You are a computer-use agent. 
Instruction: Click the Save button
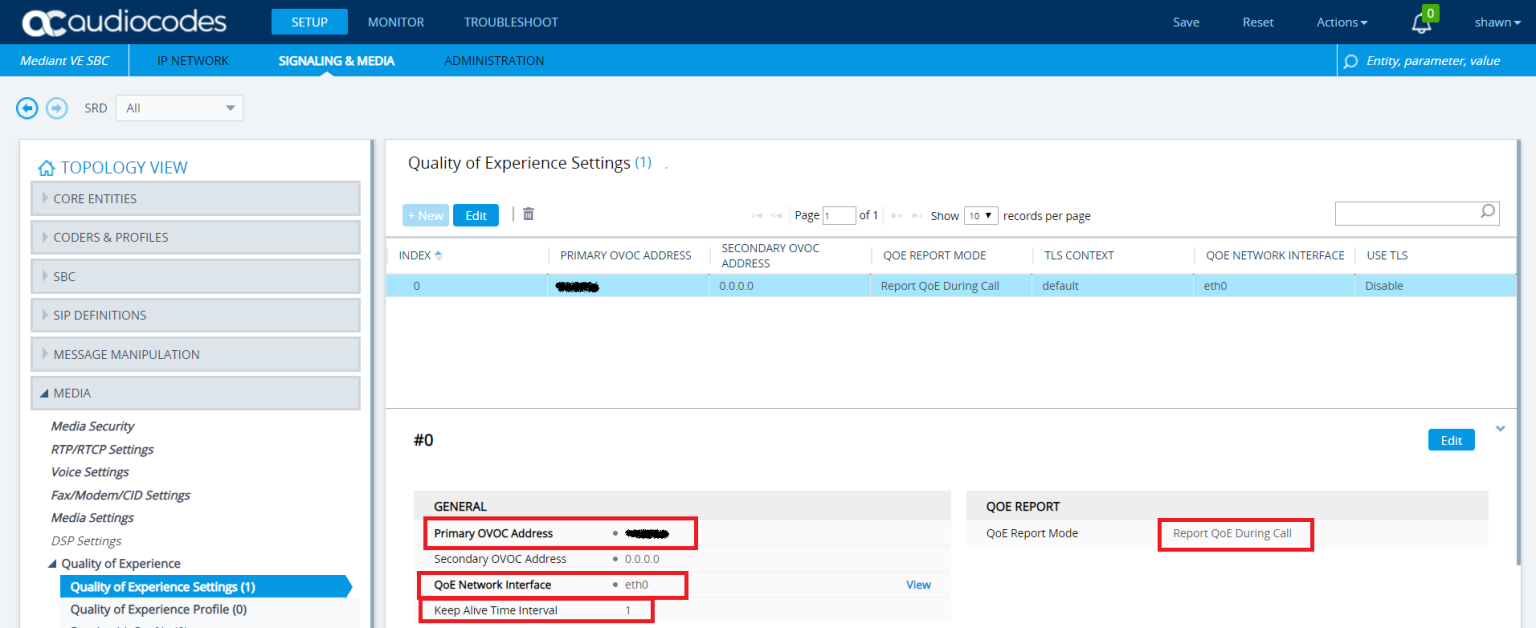[x=1186, y=22]
